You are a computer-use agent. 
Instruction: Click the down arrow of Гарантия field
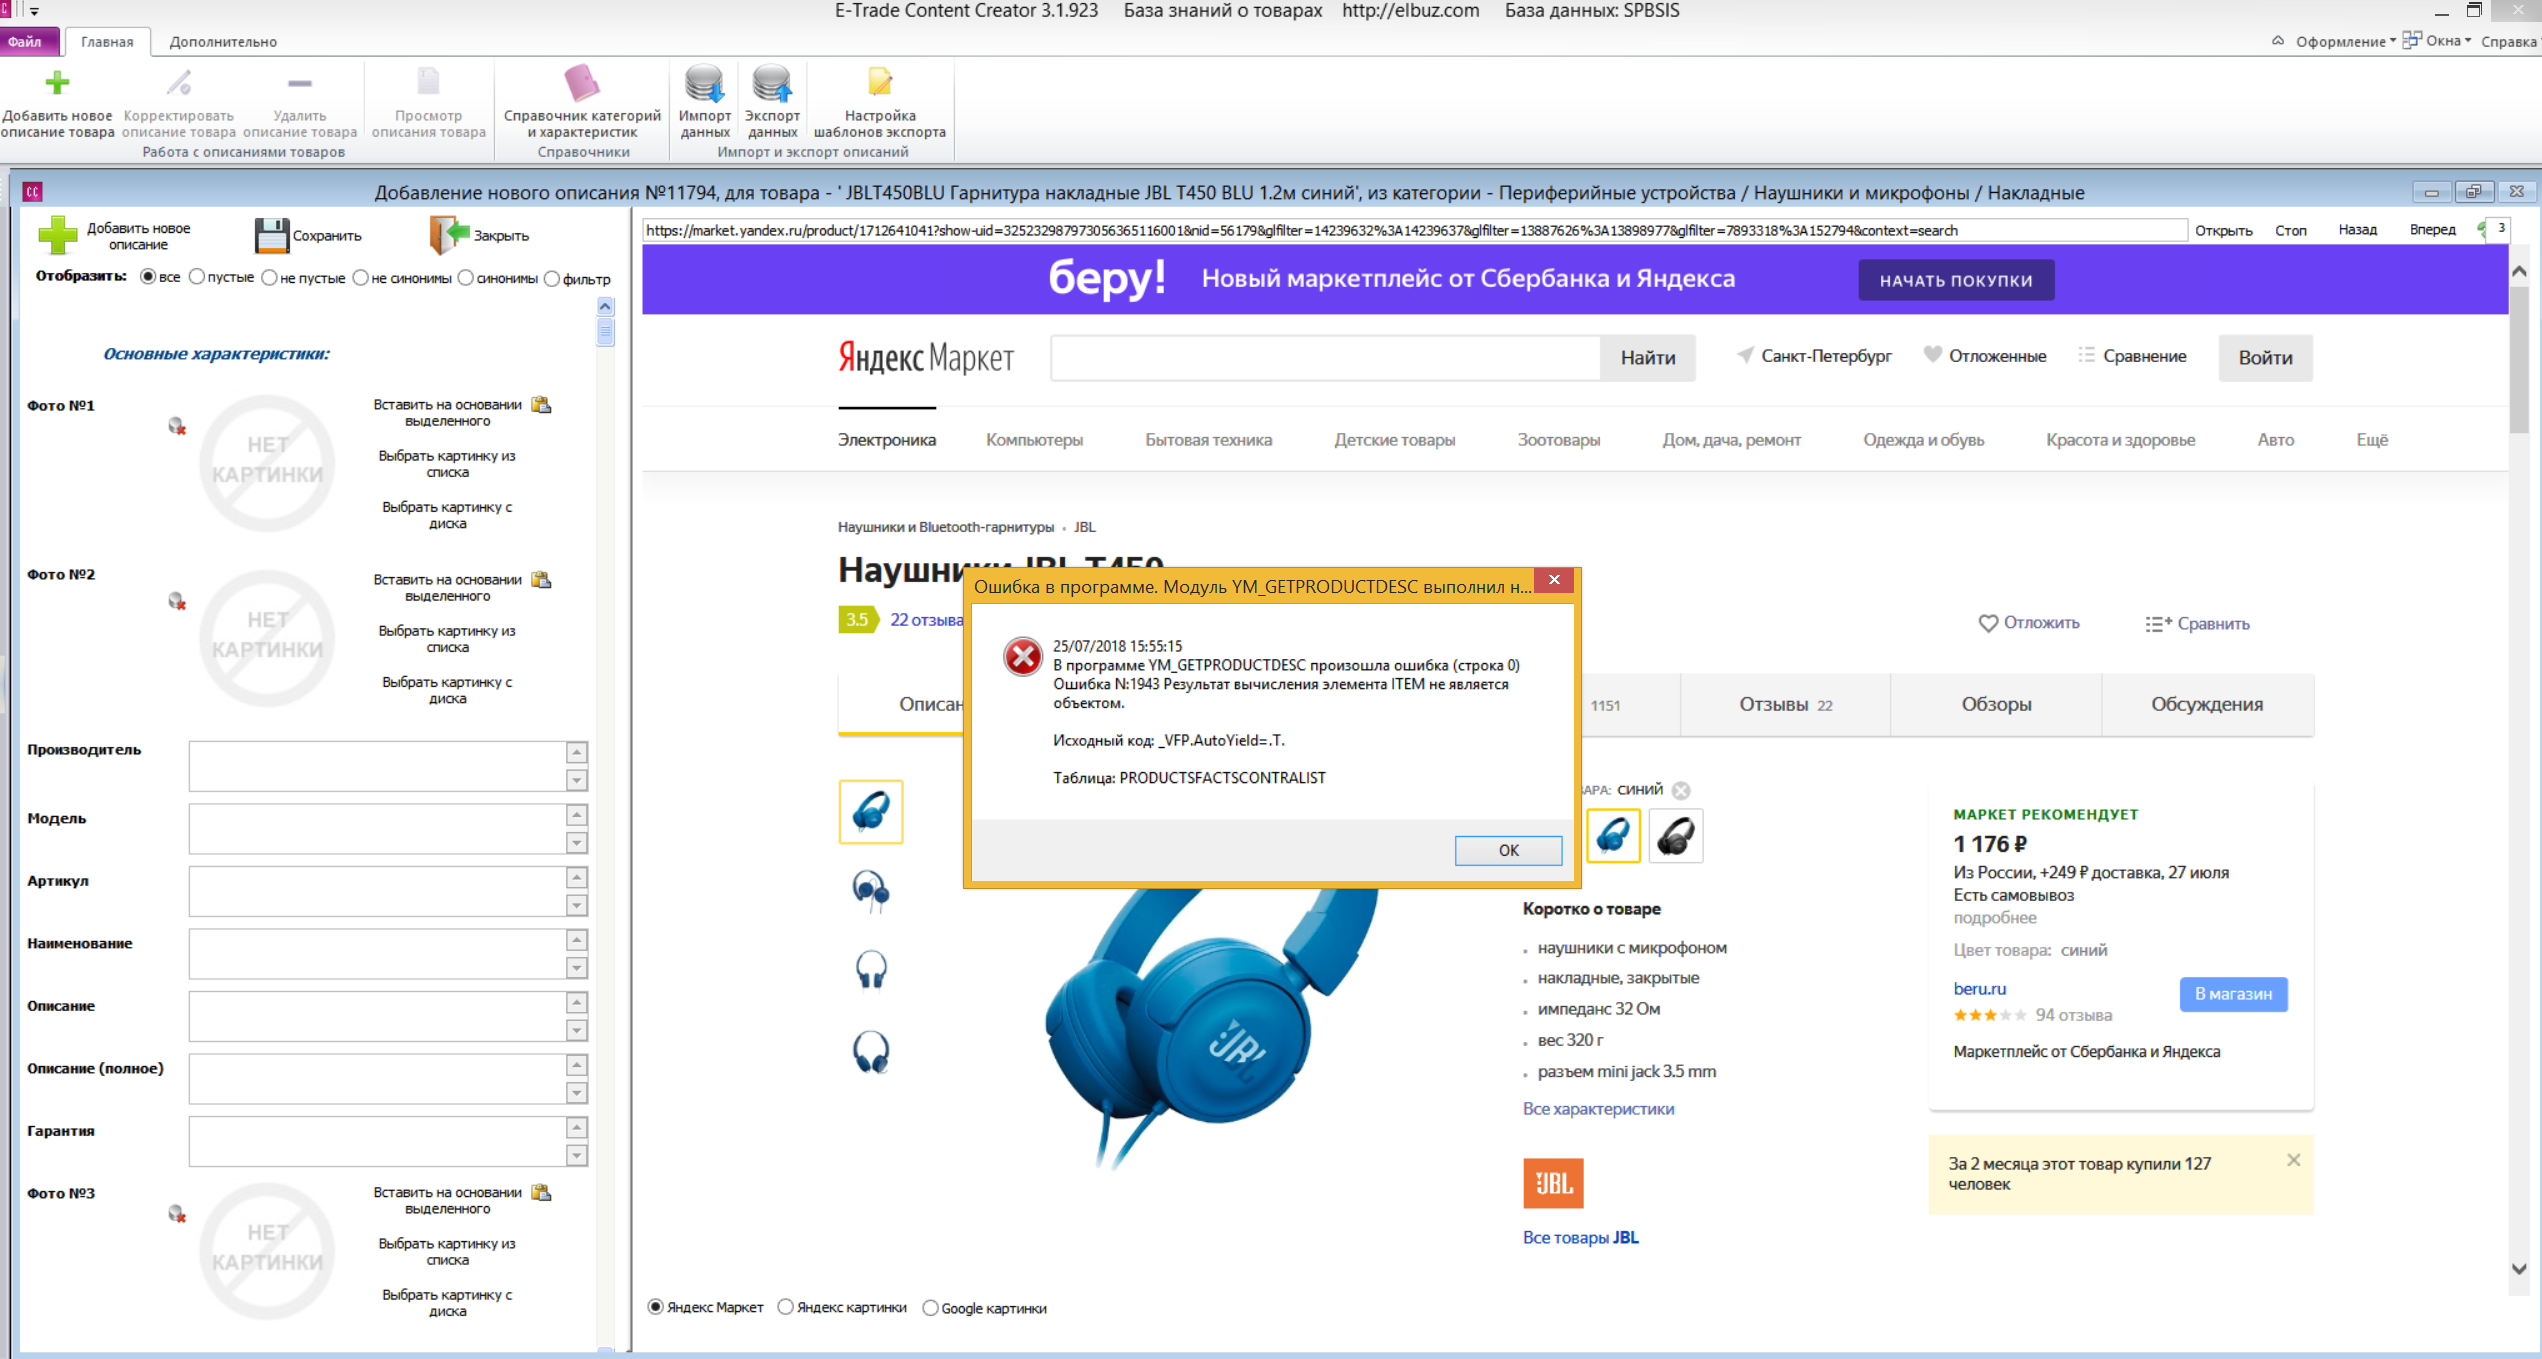(577, 1155)
